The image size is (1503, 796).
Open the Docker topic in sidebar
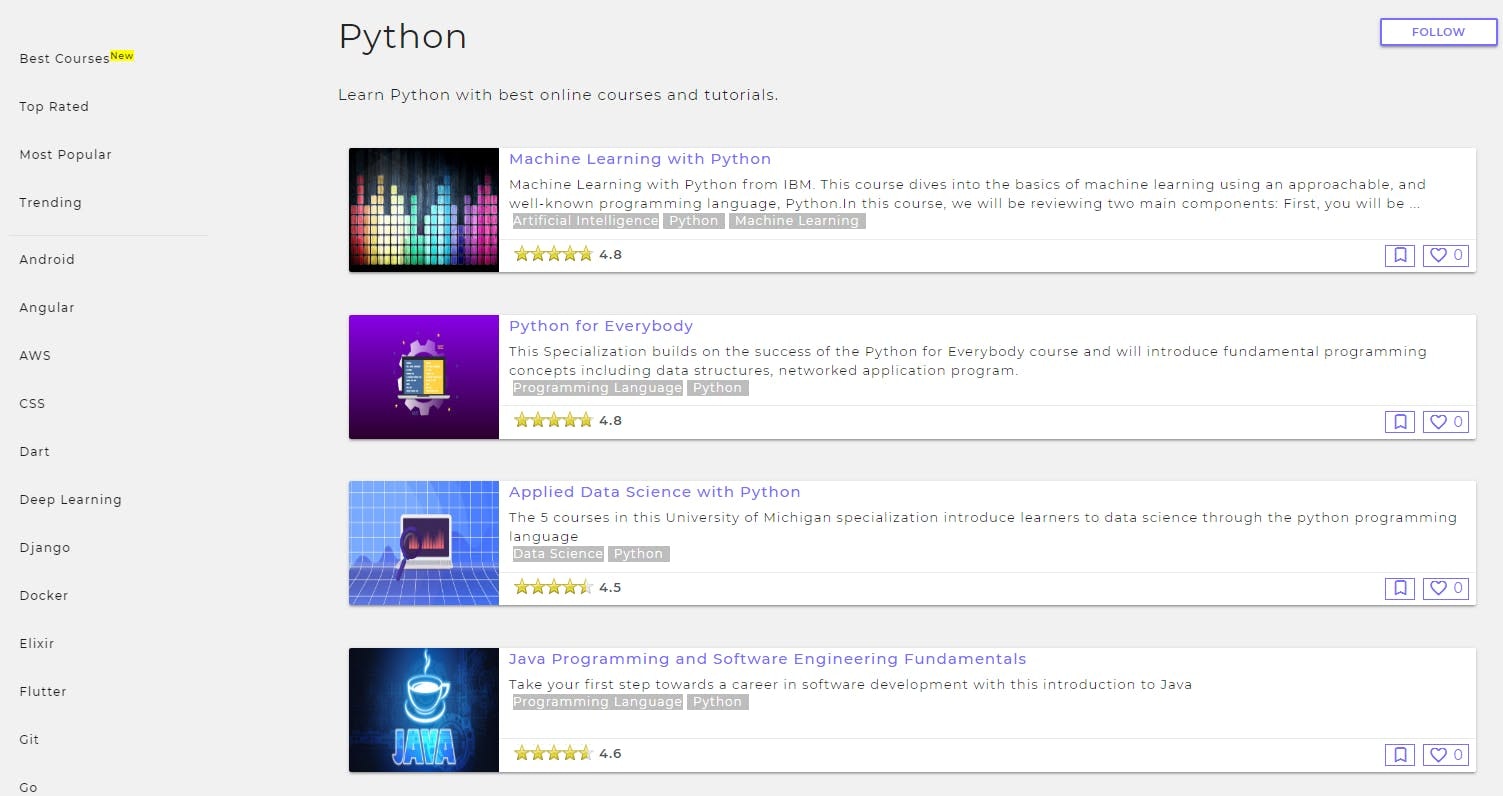[44, 595]
